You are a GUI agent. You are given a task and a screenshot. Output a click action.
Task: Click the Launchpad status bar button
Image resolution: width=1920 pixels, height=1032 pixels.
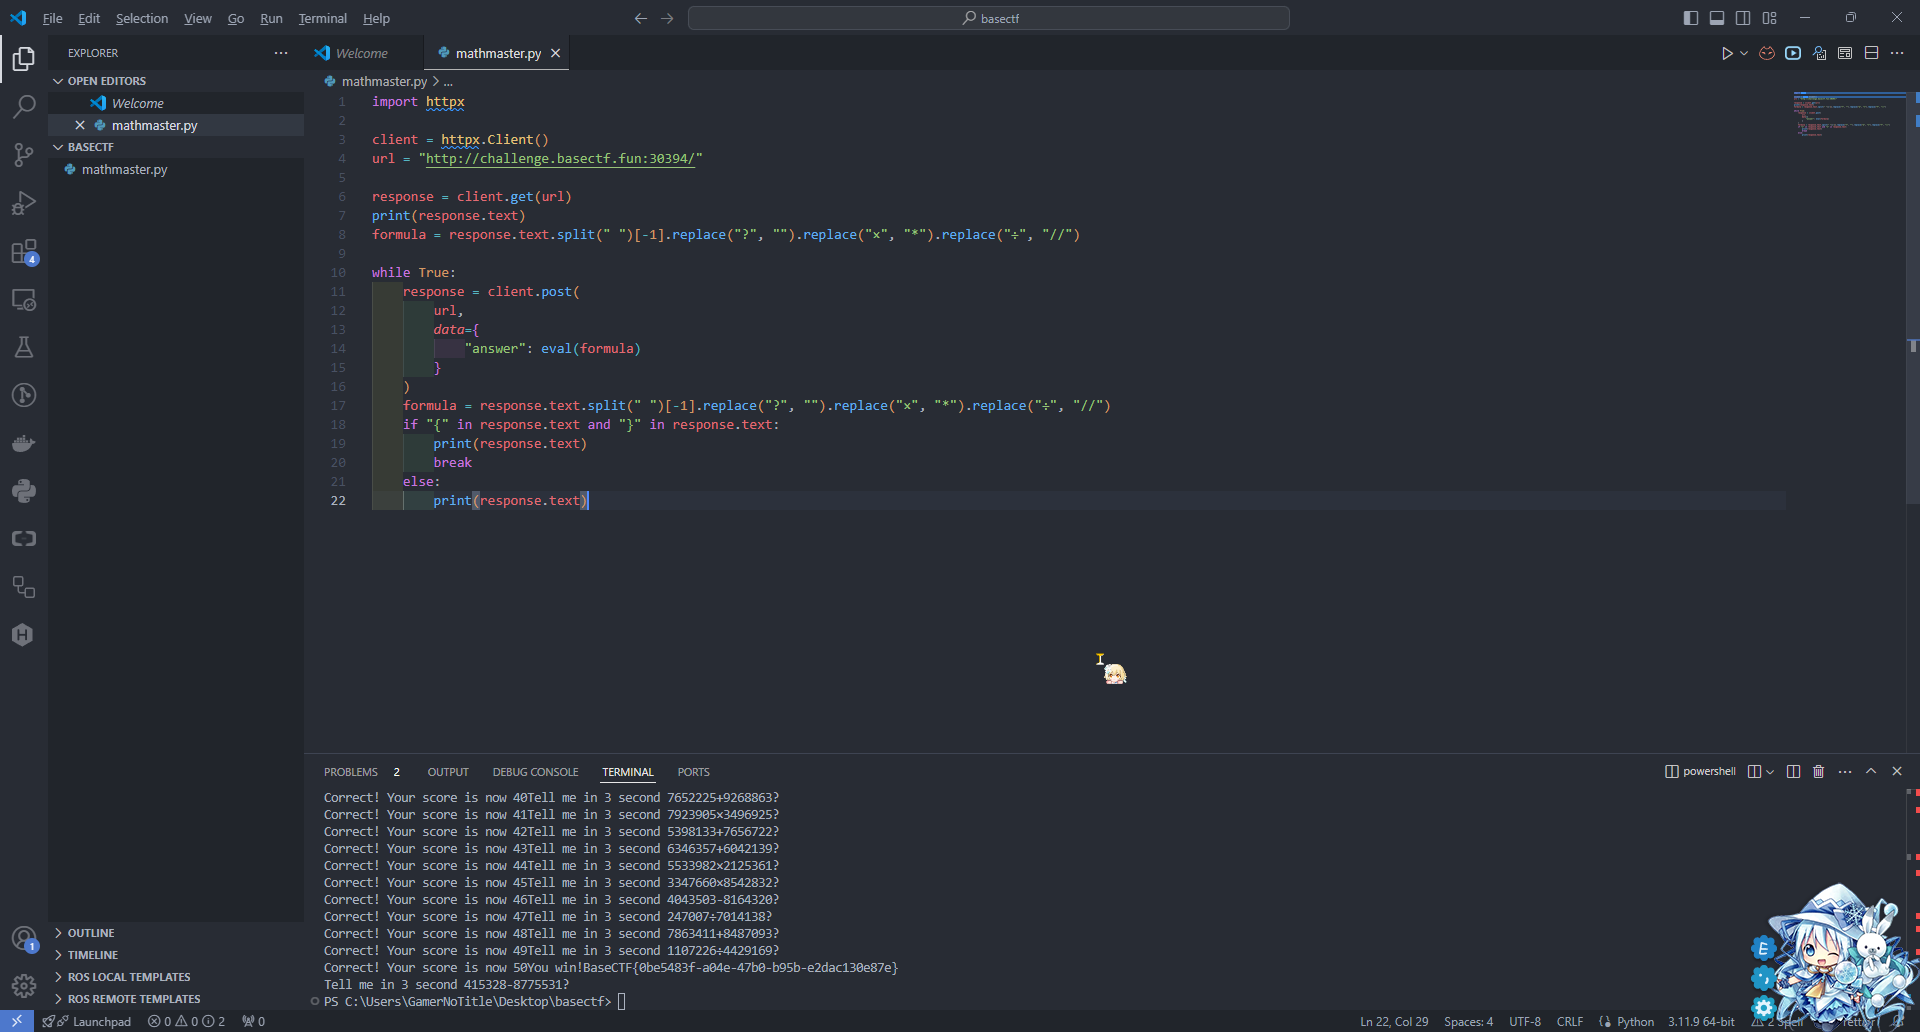click(x=101, y=1021)
